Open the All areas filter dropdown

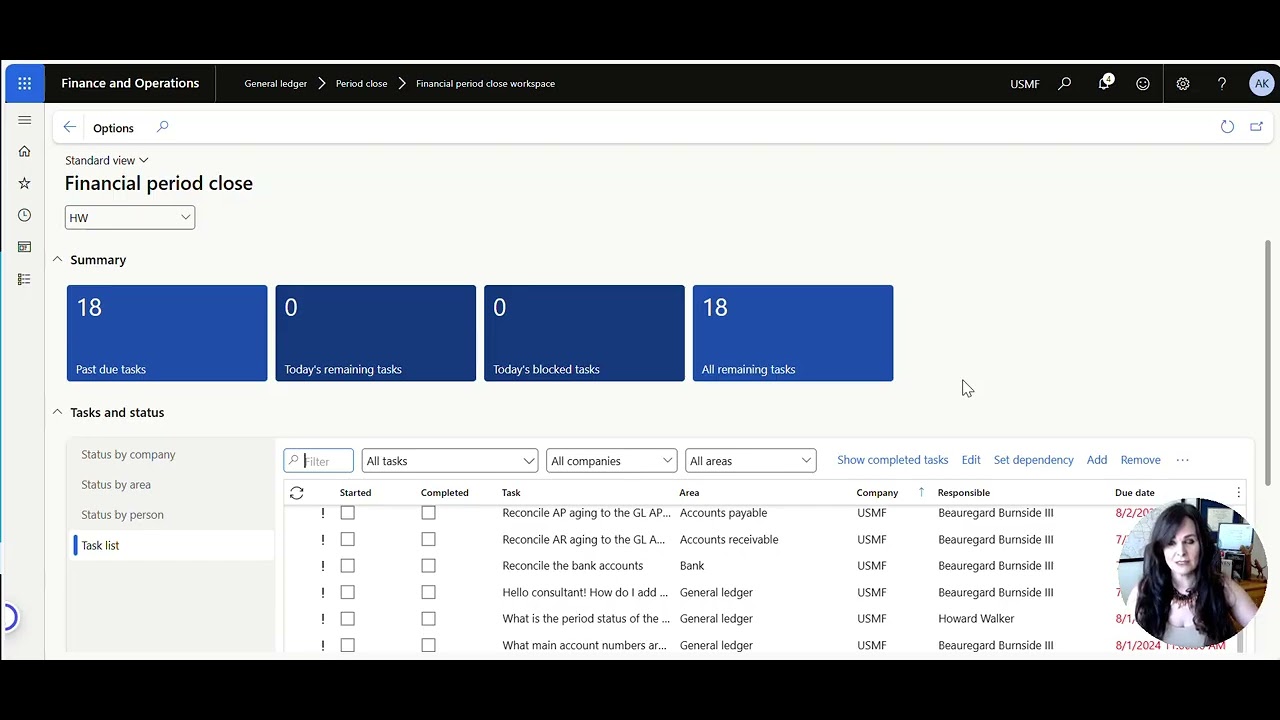click(x=750, y=461)
